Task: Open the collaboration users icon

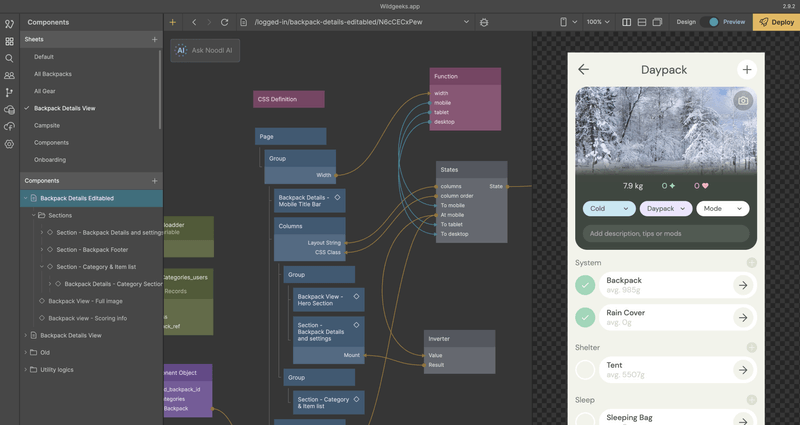Action: click(x=9, y=76)
